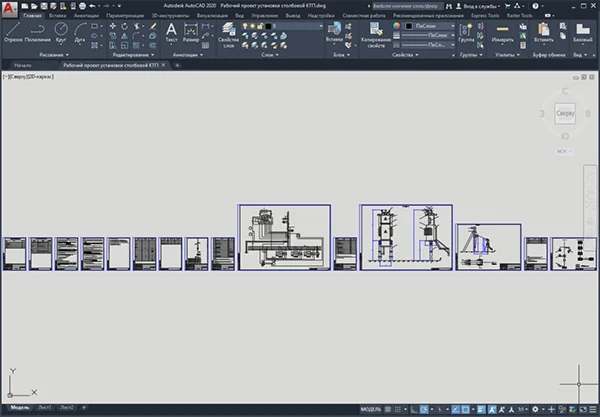The width and height of the screenshot is (600, 417).
Task: Open the Параметризация ribbon tab
Action: click(125, 16)
